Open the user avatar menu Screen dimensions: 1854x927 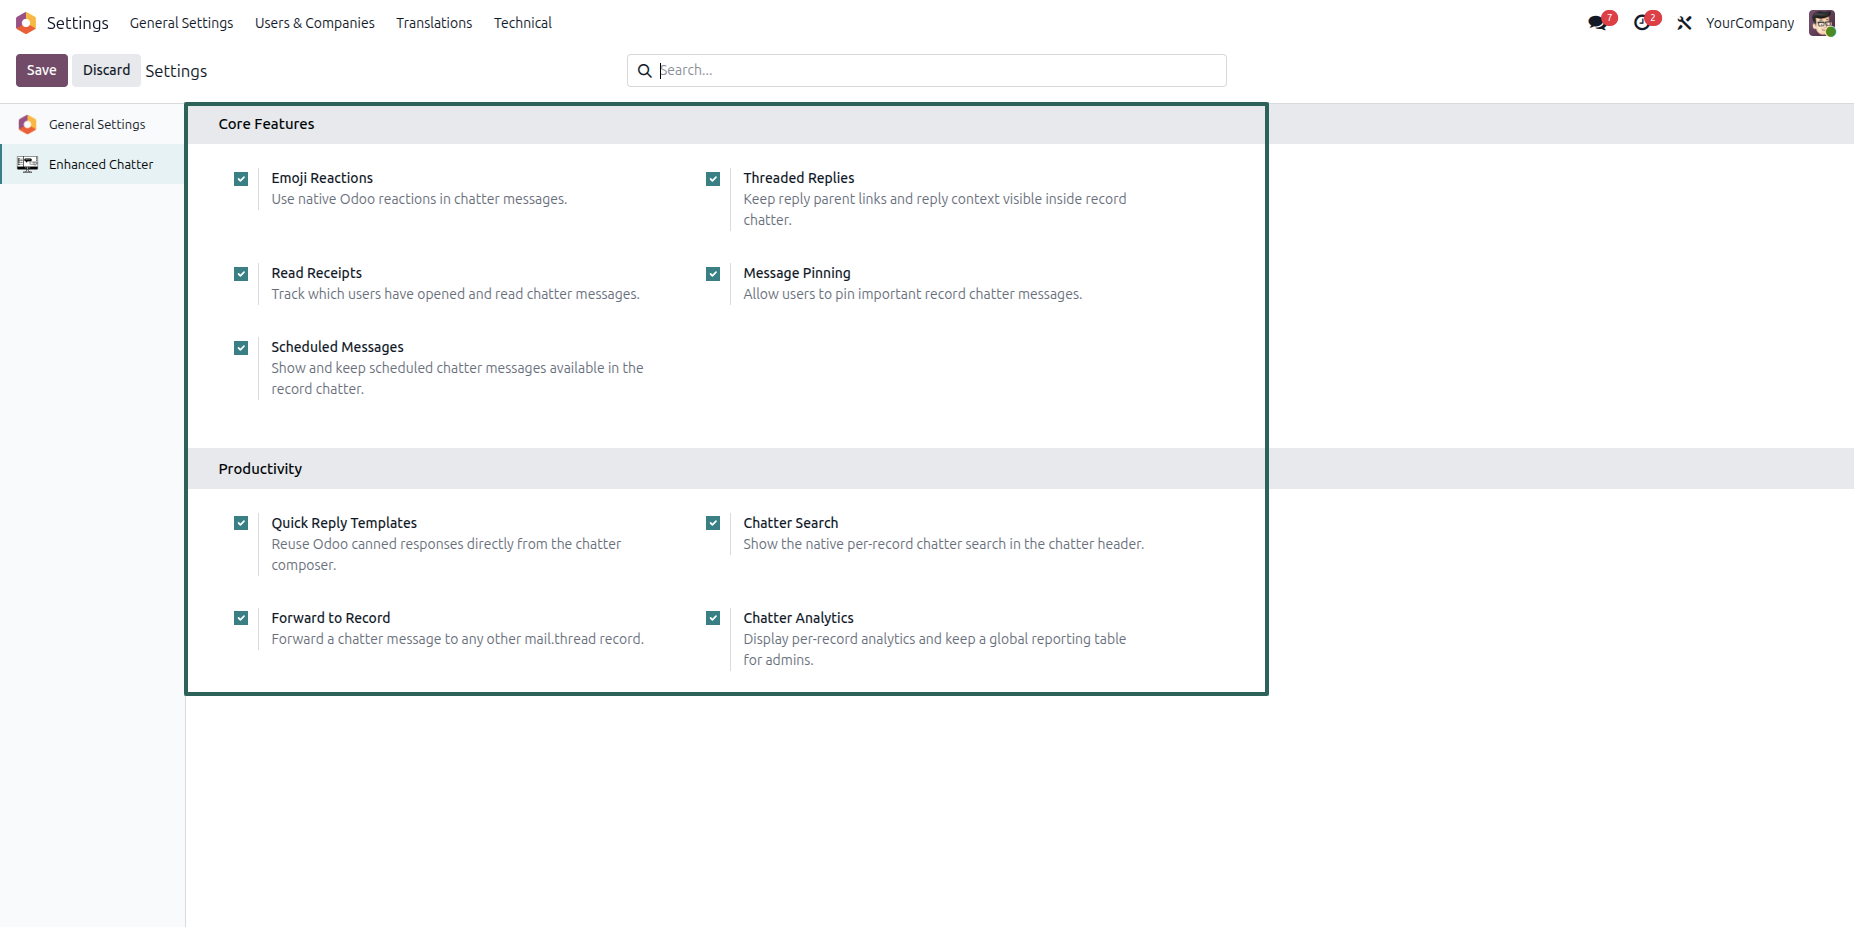1822,23
